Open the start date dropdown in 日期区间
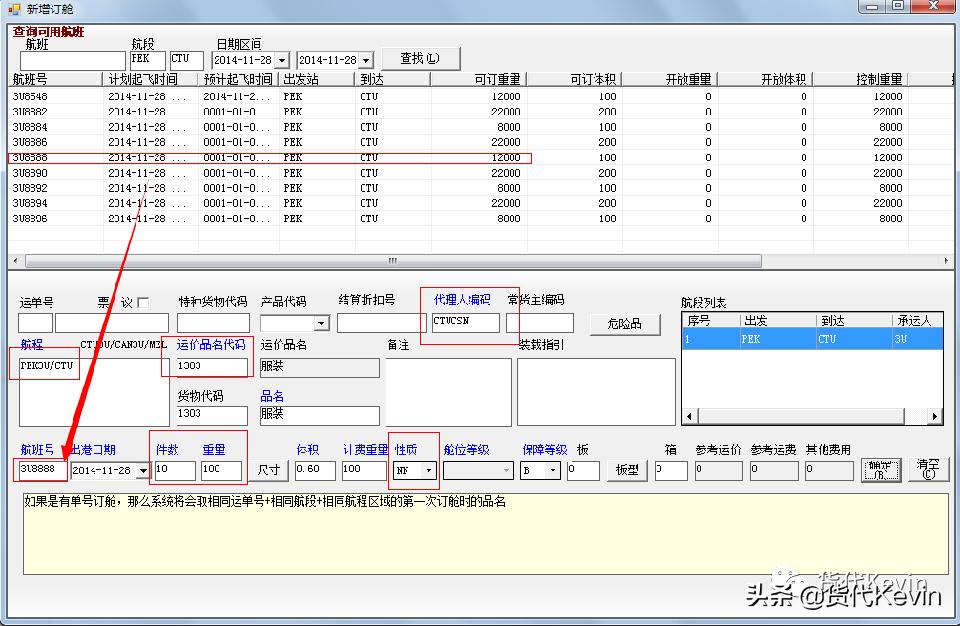 (x=282, y=61)
